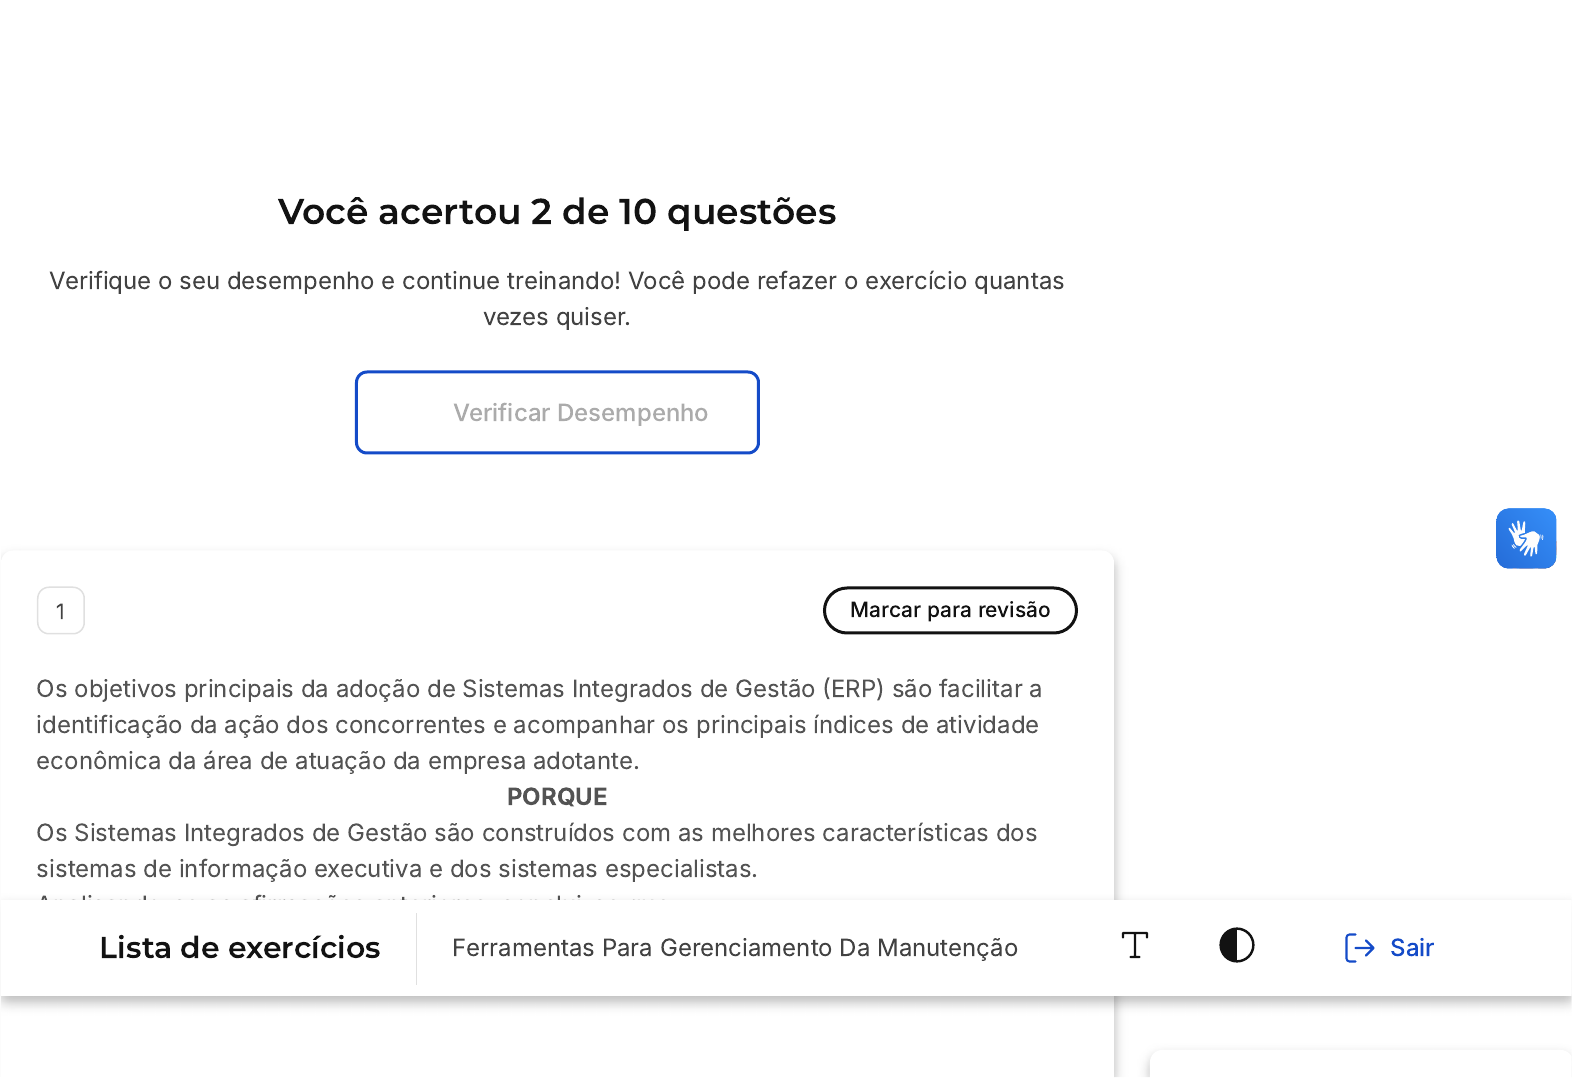Click the exit arrow icon beside Sair
This screenshot has height=1078, width=1572.
coord(1359,948)
